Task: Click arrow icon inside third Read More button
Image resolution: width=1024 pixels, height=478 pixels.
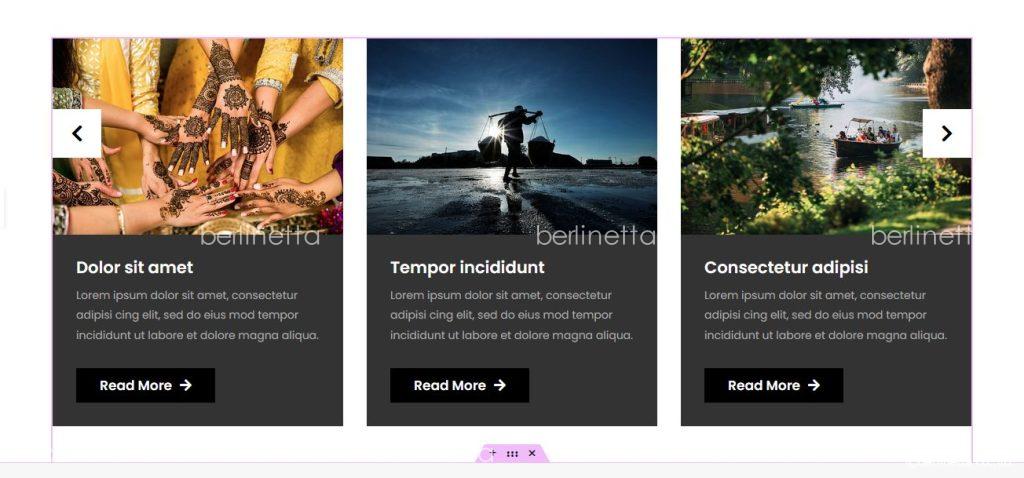Action: [x=814, y=385]
